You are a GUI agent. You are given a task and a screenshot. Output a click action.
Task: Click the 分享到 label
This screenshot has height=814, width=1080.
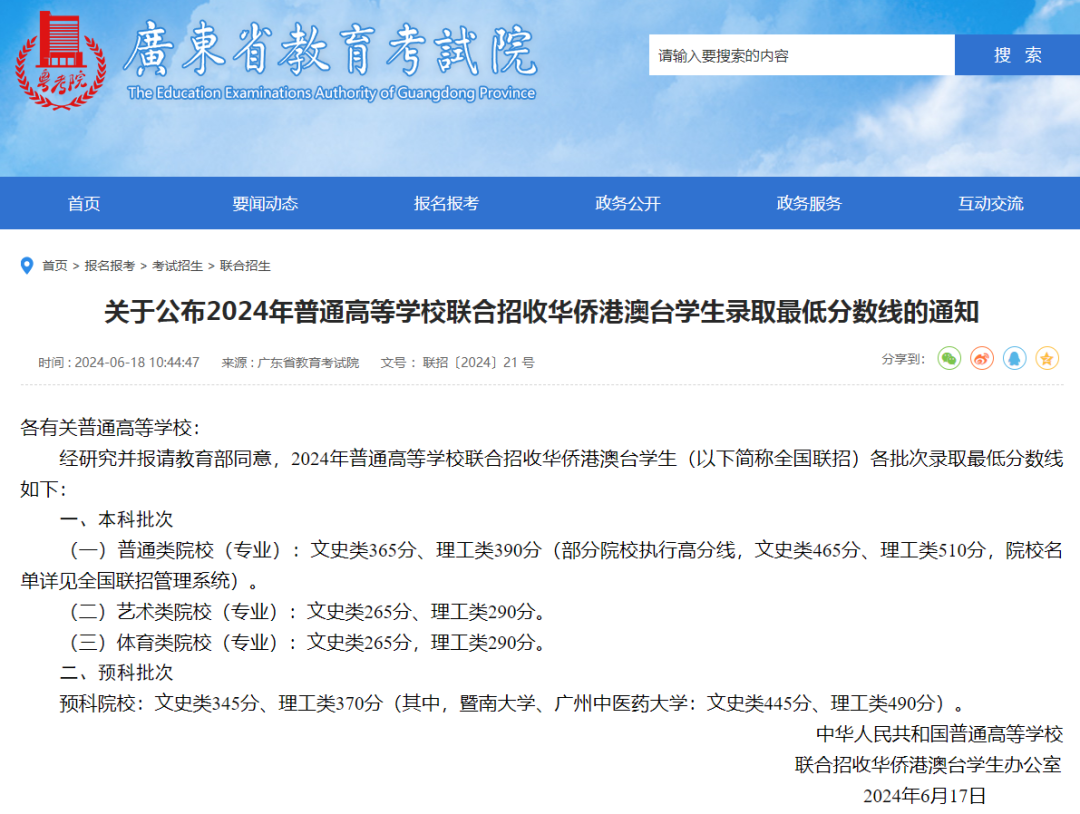pyautogui.click(x=903, y=359)
